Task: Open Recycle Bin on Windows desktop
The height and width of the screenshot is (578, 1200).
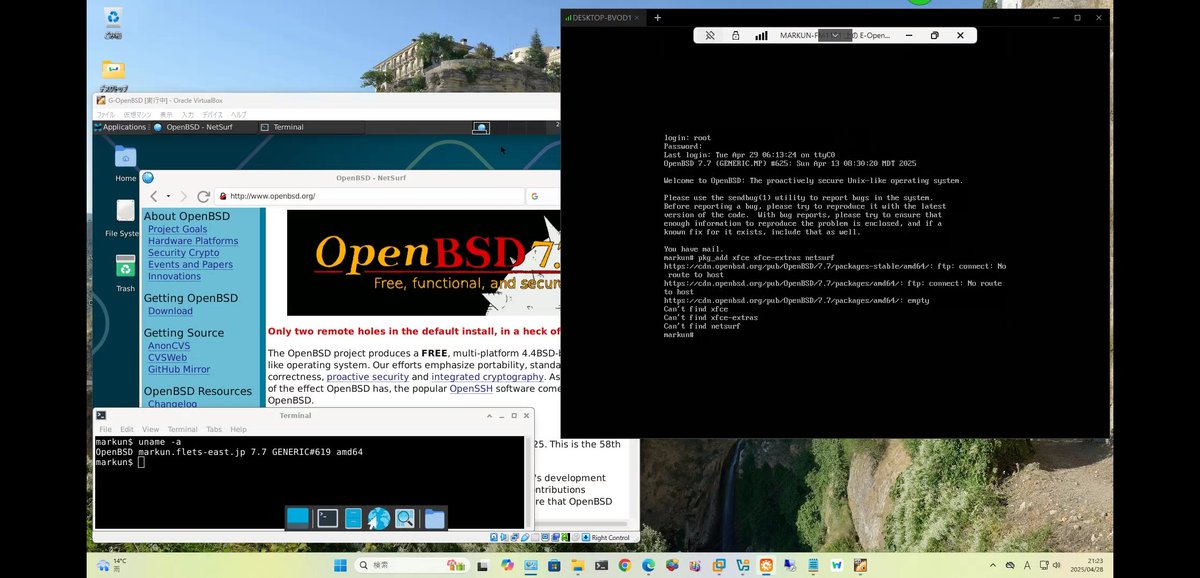Action: 113,23
